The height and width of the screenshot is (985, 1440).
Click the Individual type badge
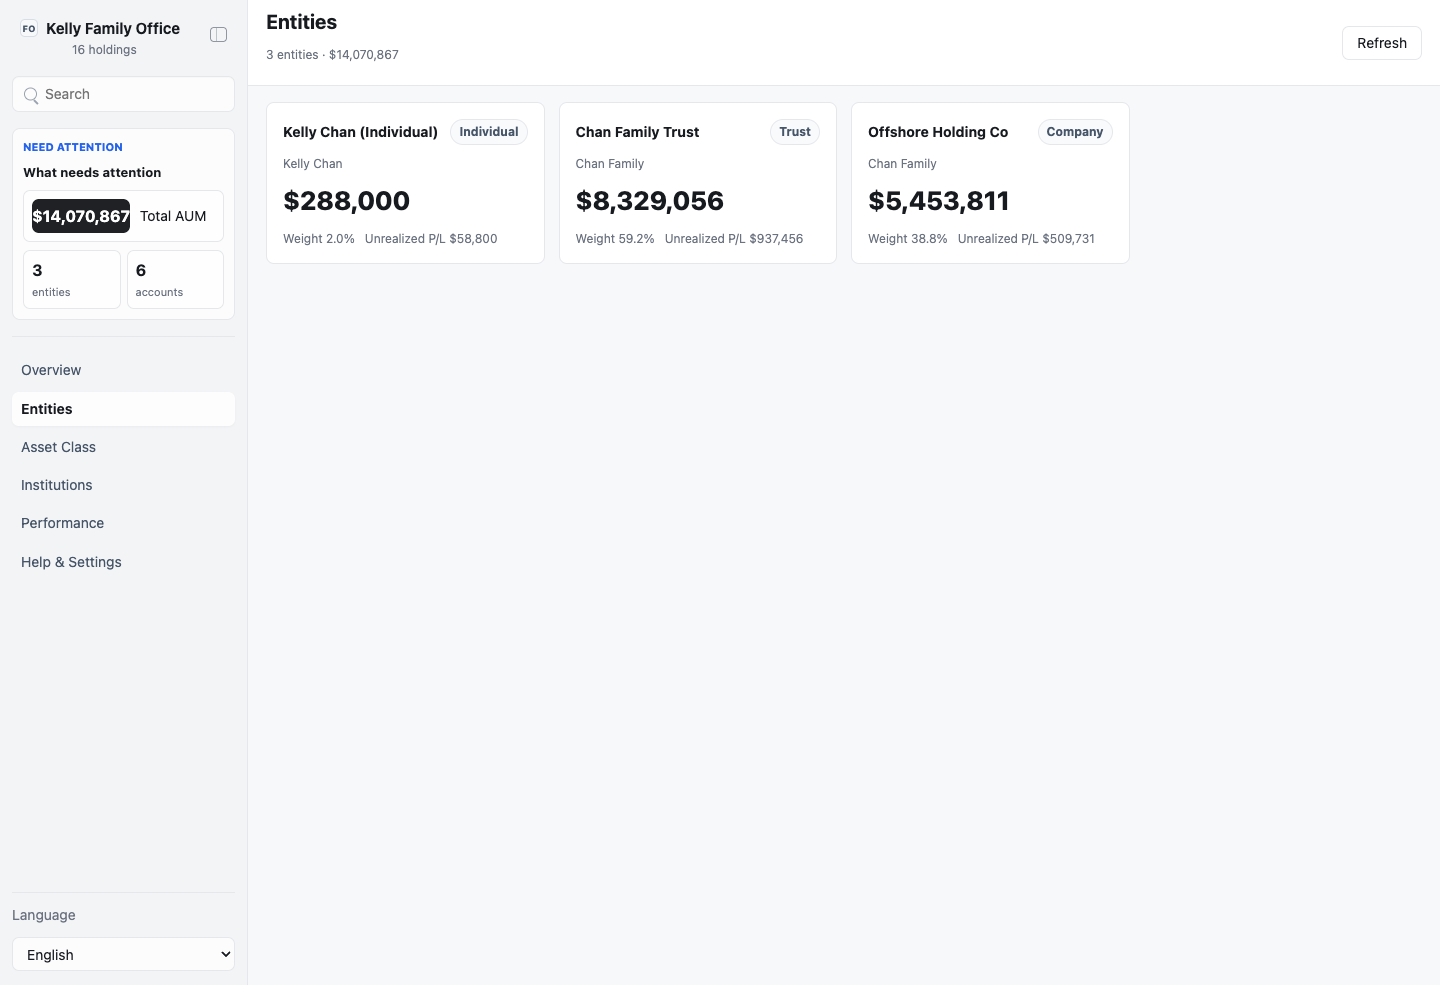[x=489, y=132]
